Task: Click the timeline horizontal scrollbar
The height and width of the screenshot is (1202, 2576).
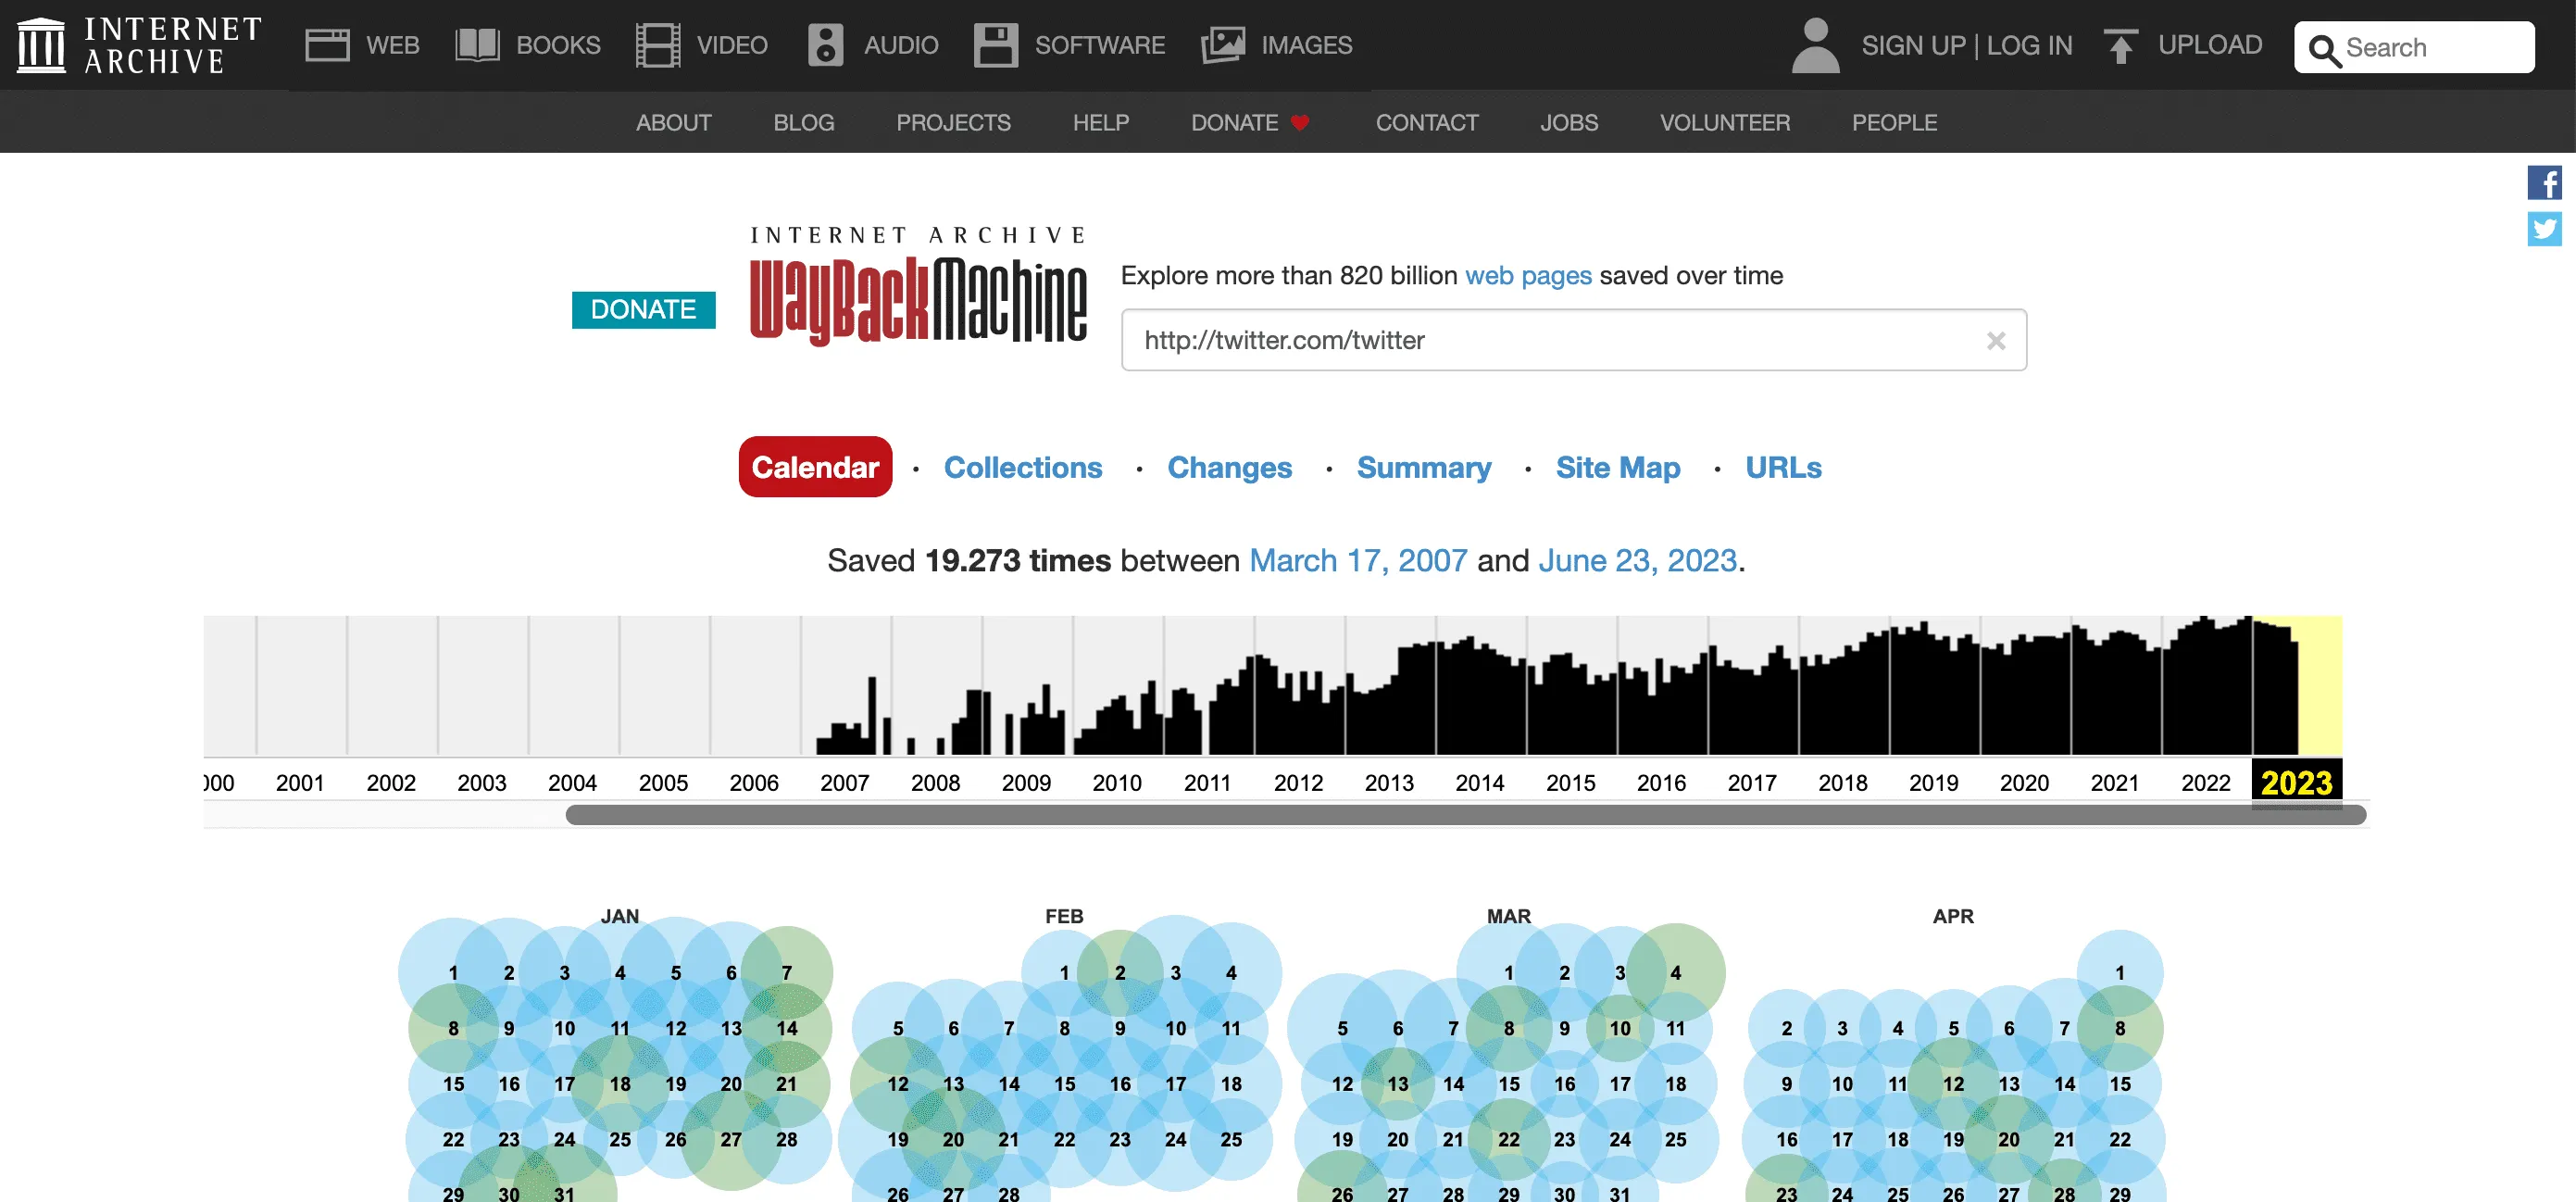Action: tap(1464, 815)
